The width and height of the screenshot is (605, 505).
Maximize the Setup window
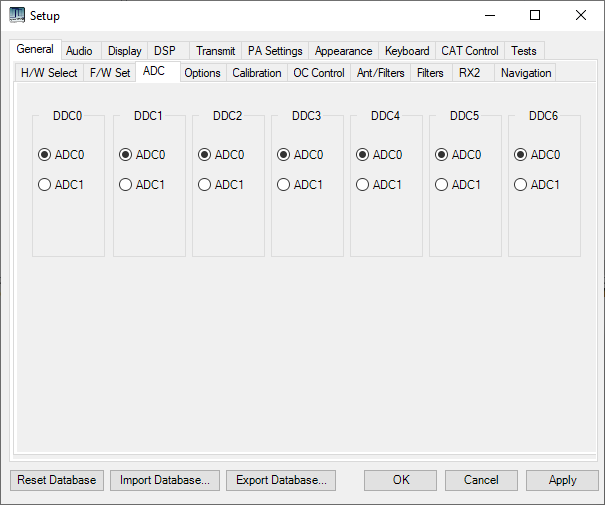tap(535, 15)
